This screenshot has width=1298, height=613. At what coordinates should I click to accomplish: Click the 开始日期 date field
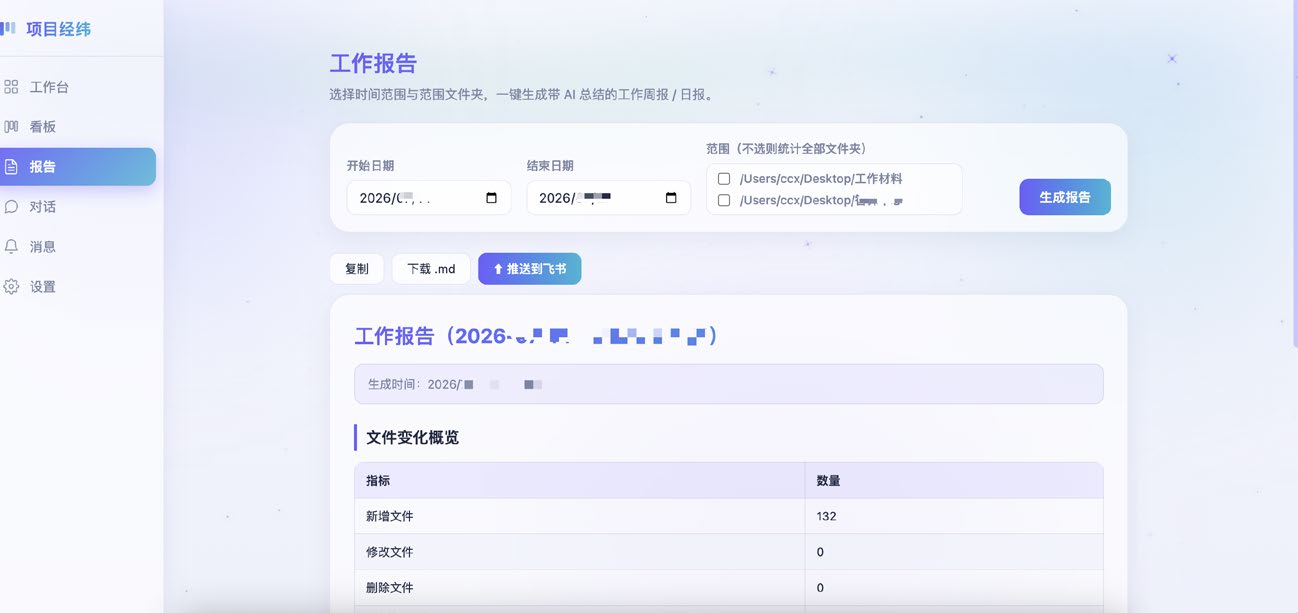pos(429,198)
